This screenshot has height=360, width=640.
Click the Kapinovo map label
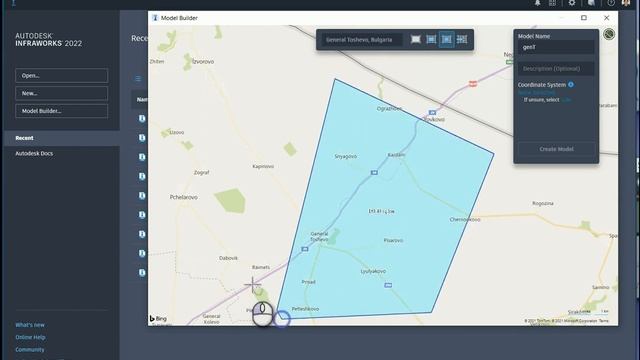pyautogui.click(x=263, y=167)
